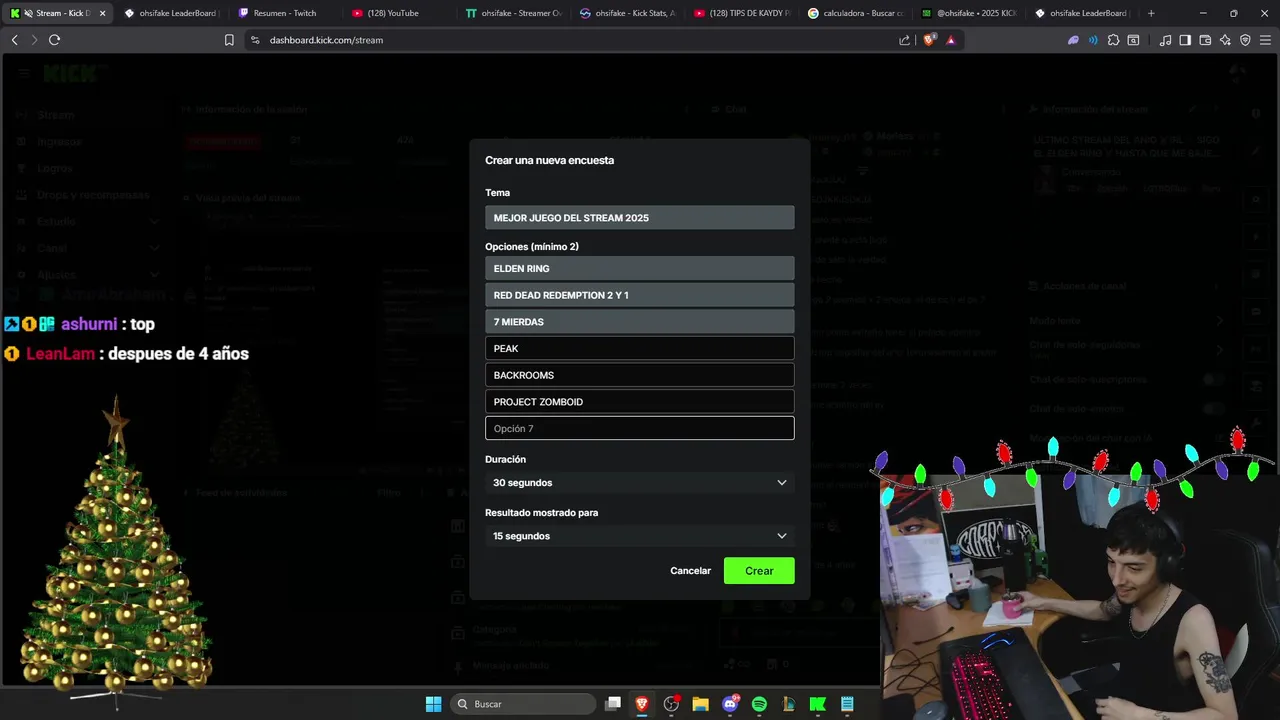
Task: Click the 7 MIERDAS option field
Action: [x=640, y=322]
